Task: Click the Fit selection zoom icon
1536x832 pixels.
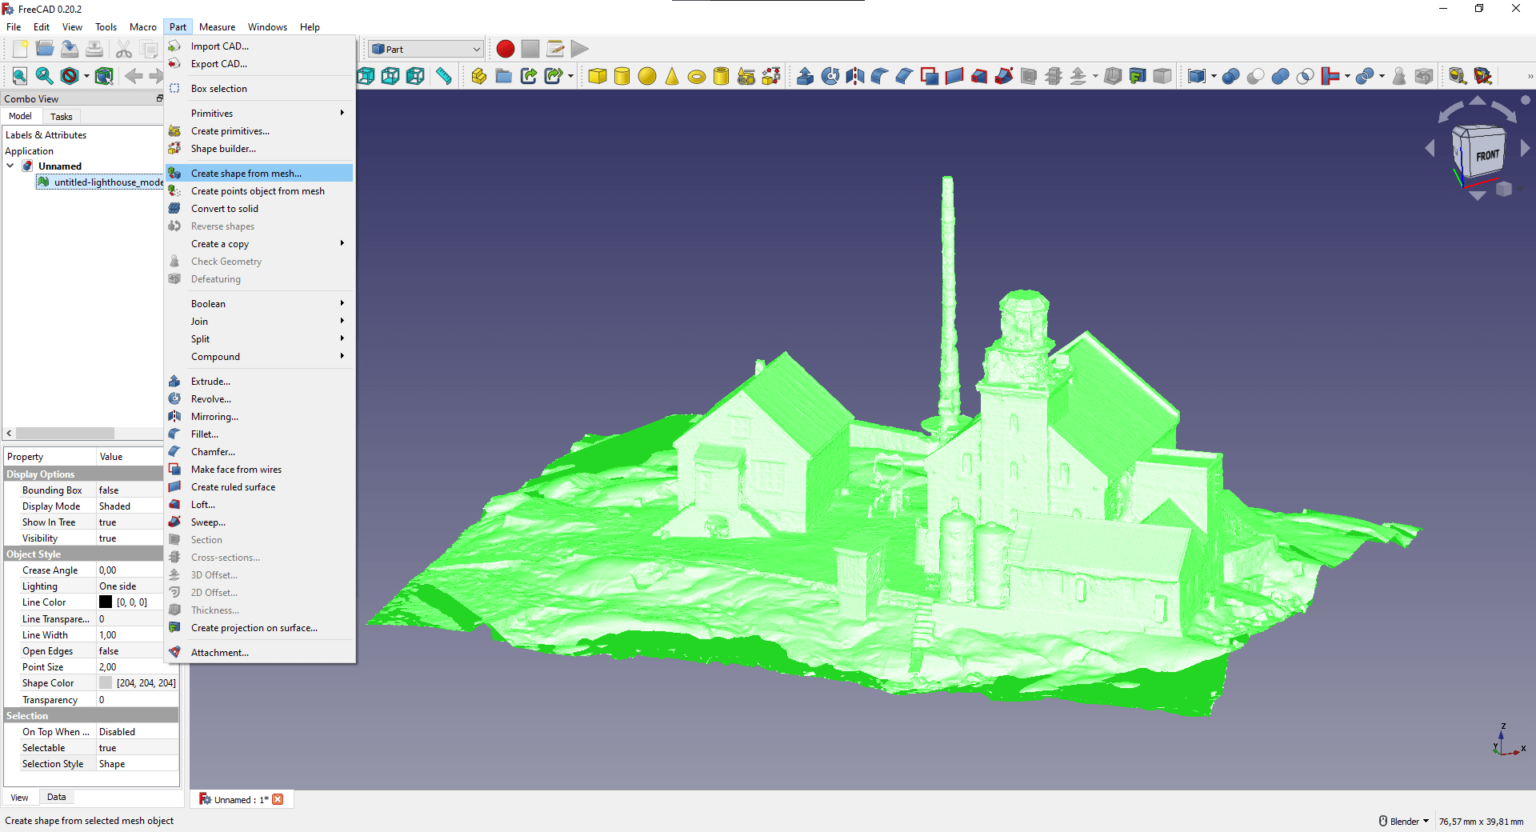Action: coord(44,76)
